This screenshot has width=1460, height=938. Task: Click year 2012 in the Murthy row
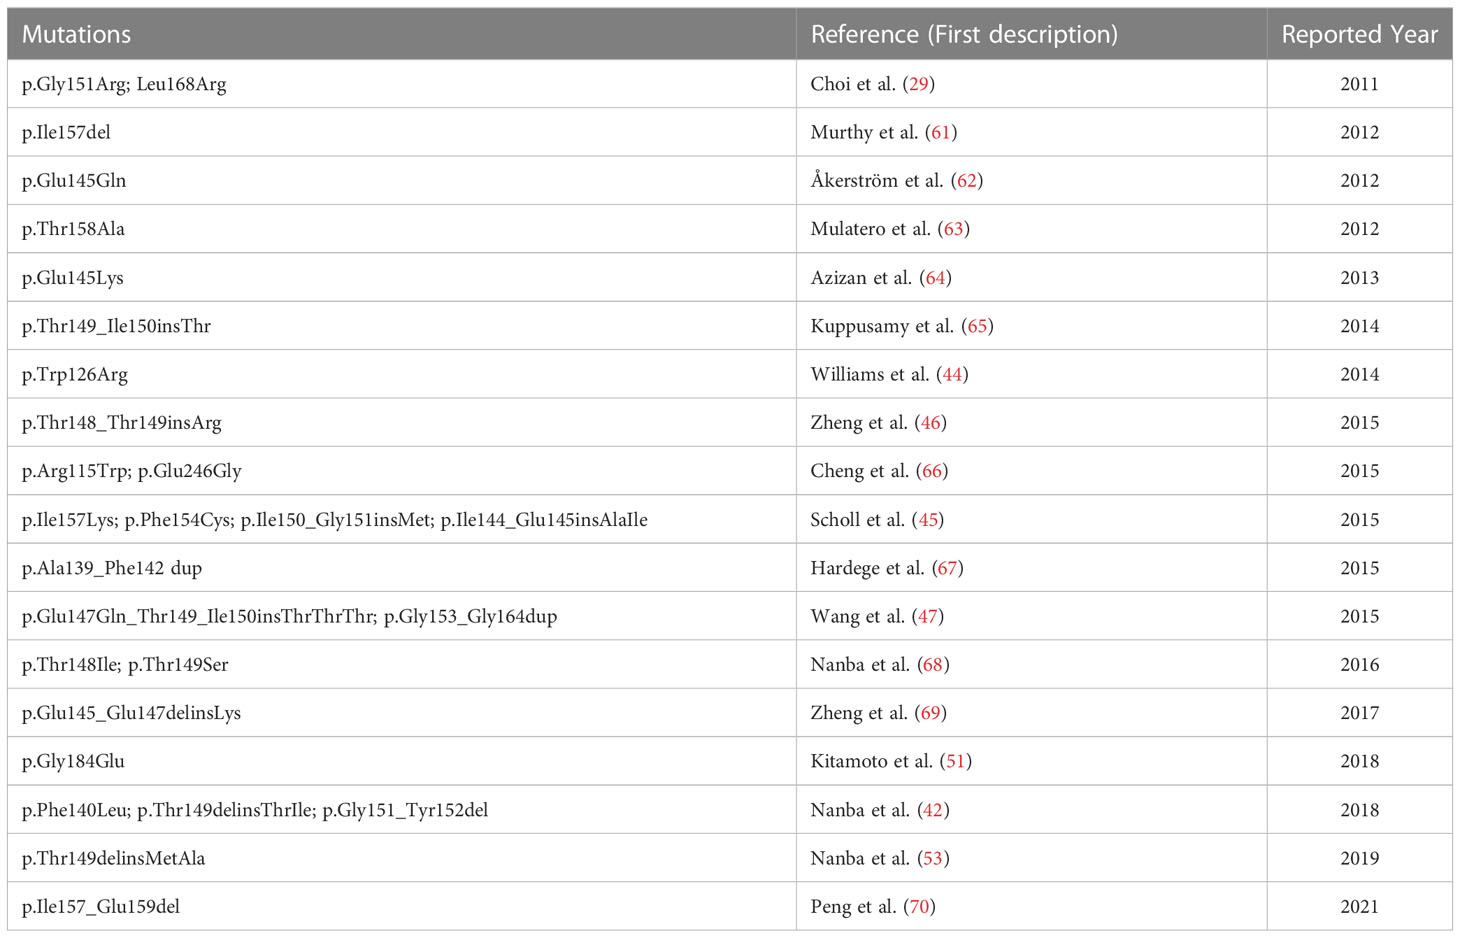click(1360, 132)
